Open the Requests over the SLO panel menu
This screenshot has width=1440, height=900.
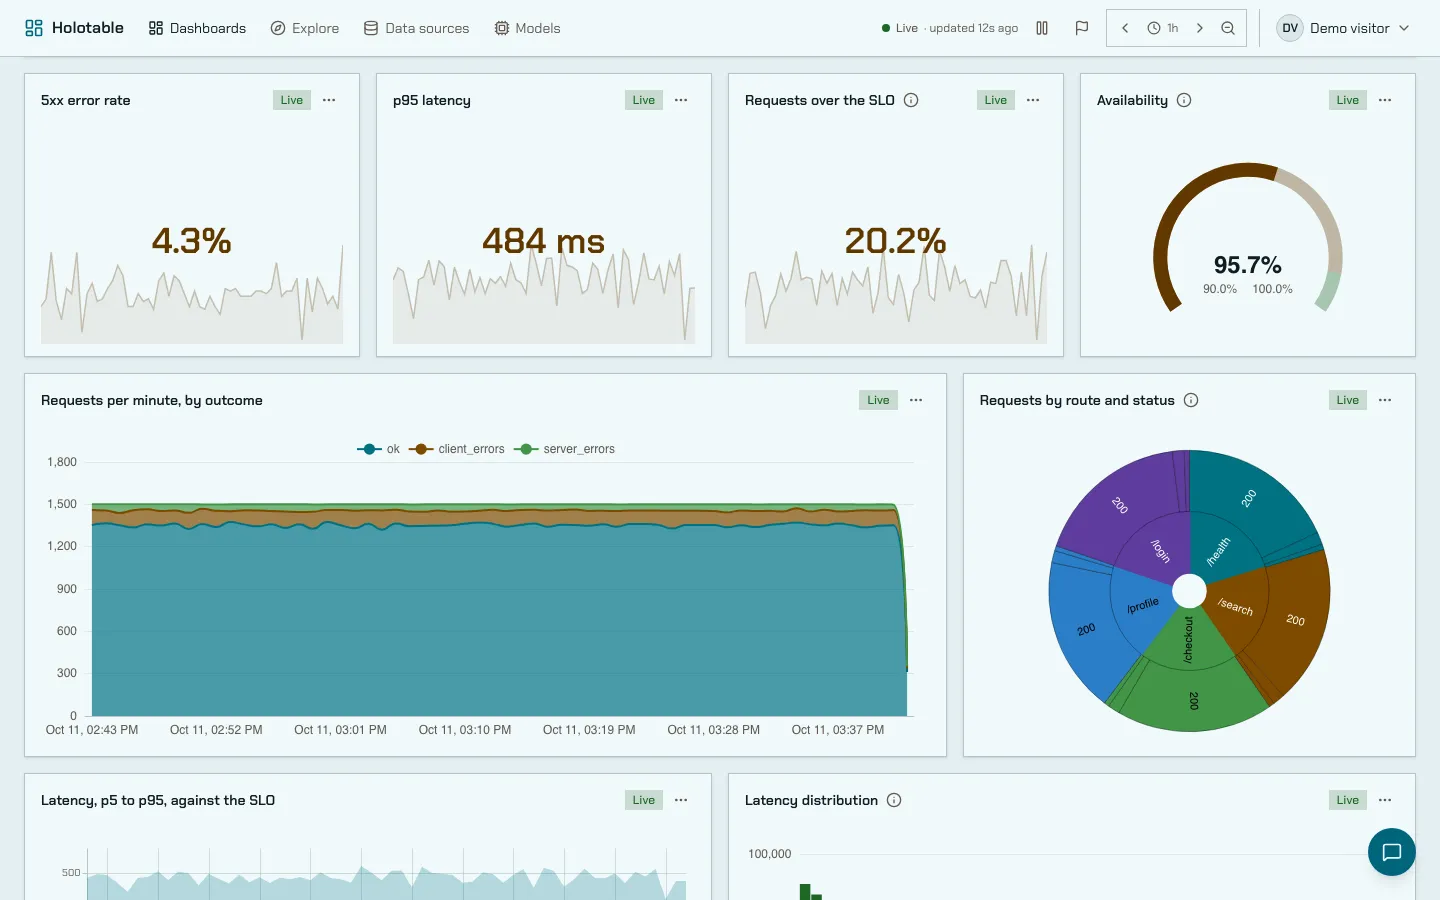pos(1033,100)
